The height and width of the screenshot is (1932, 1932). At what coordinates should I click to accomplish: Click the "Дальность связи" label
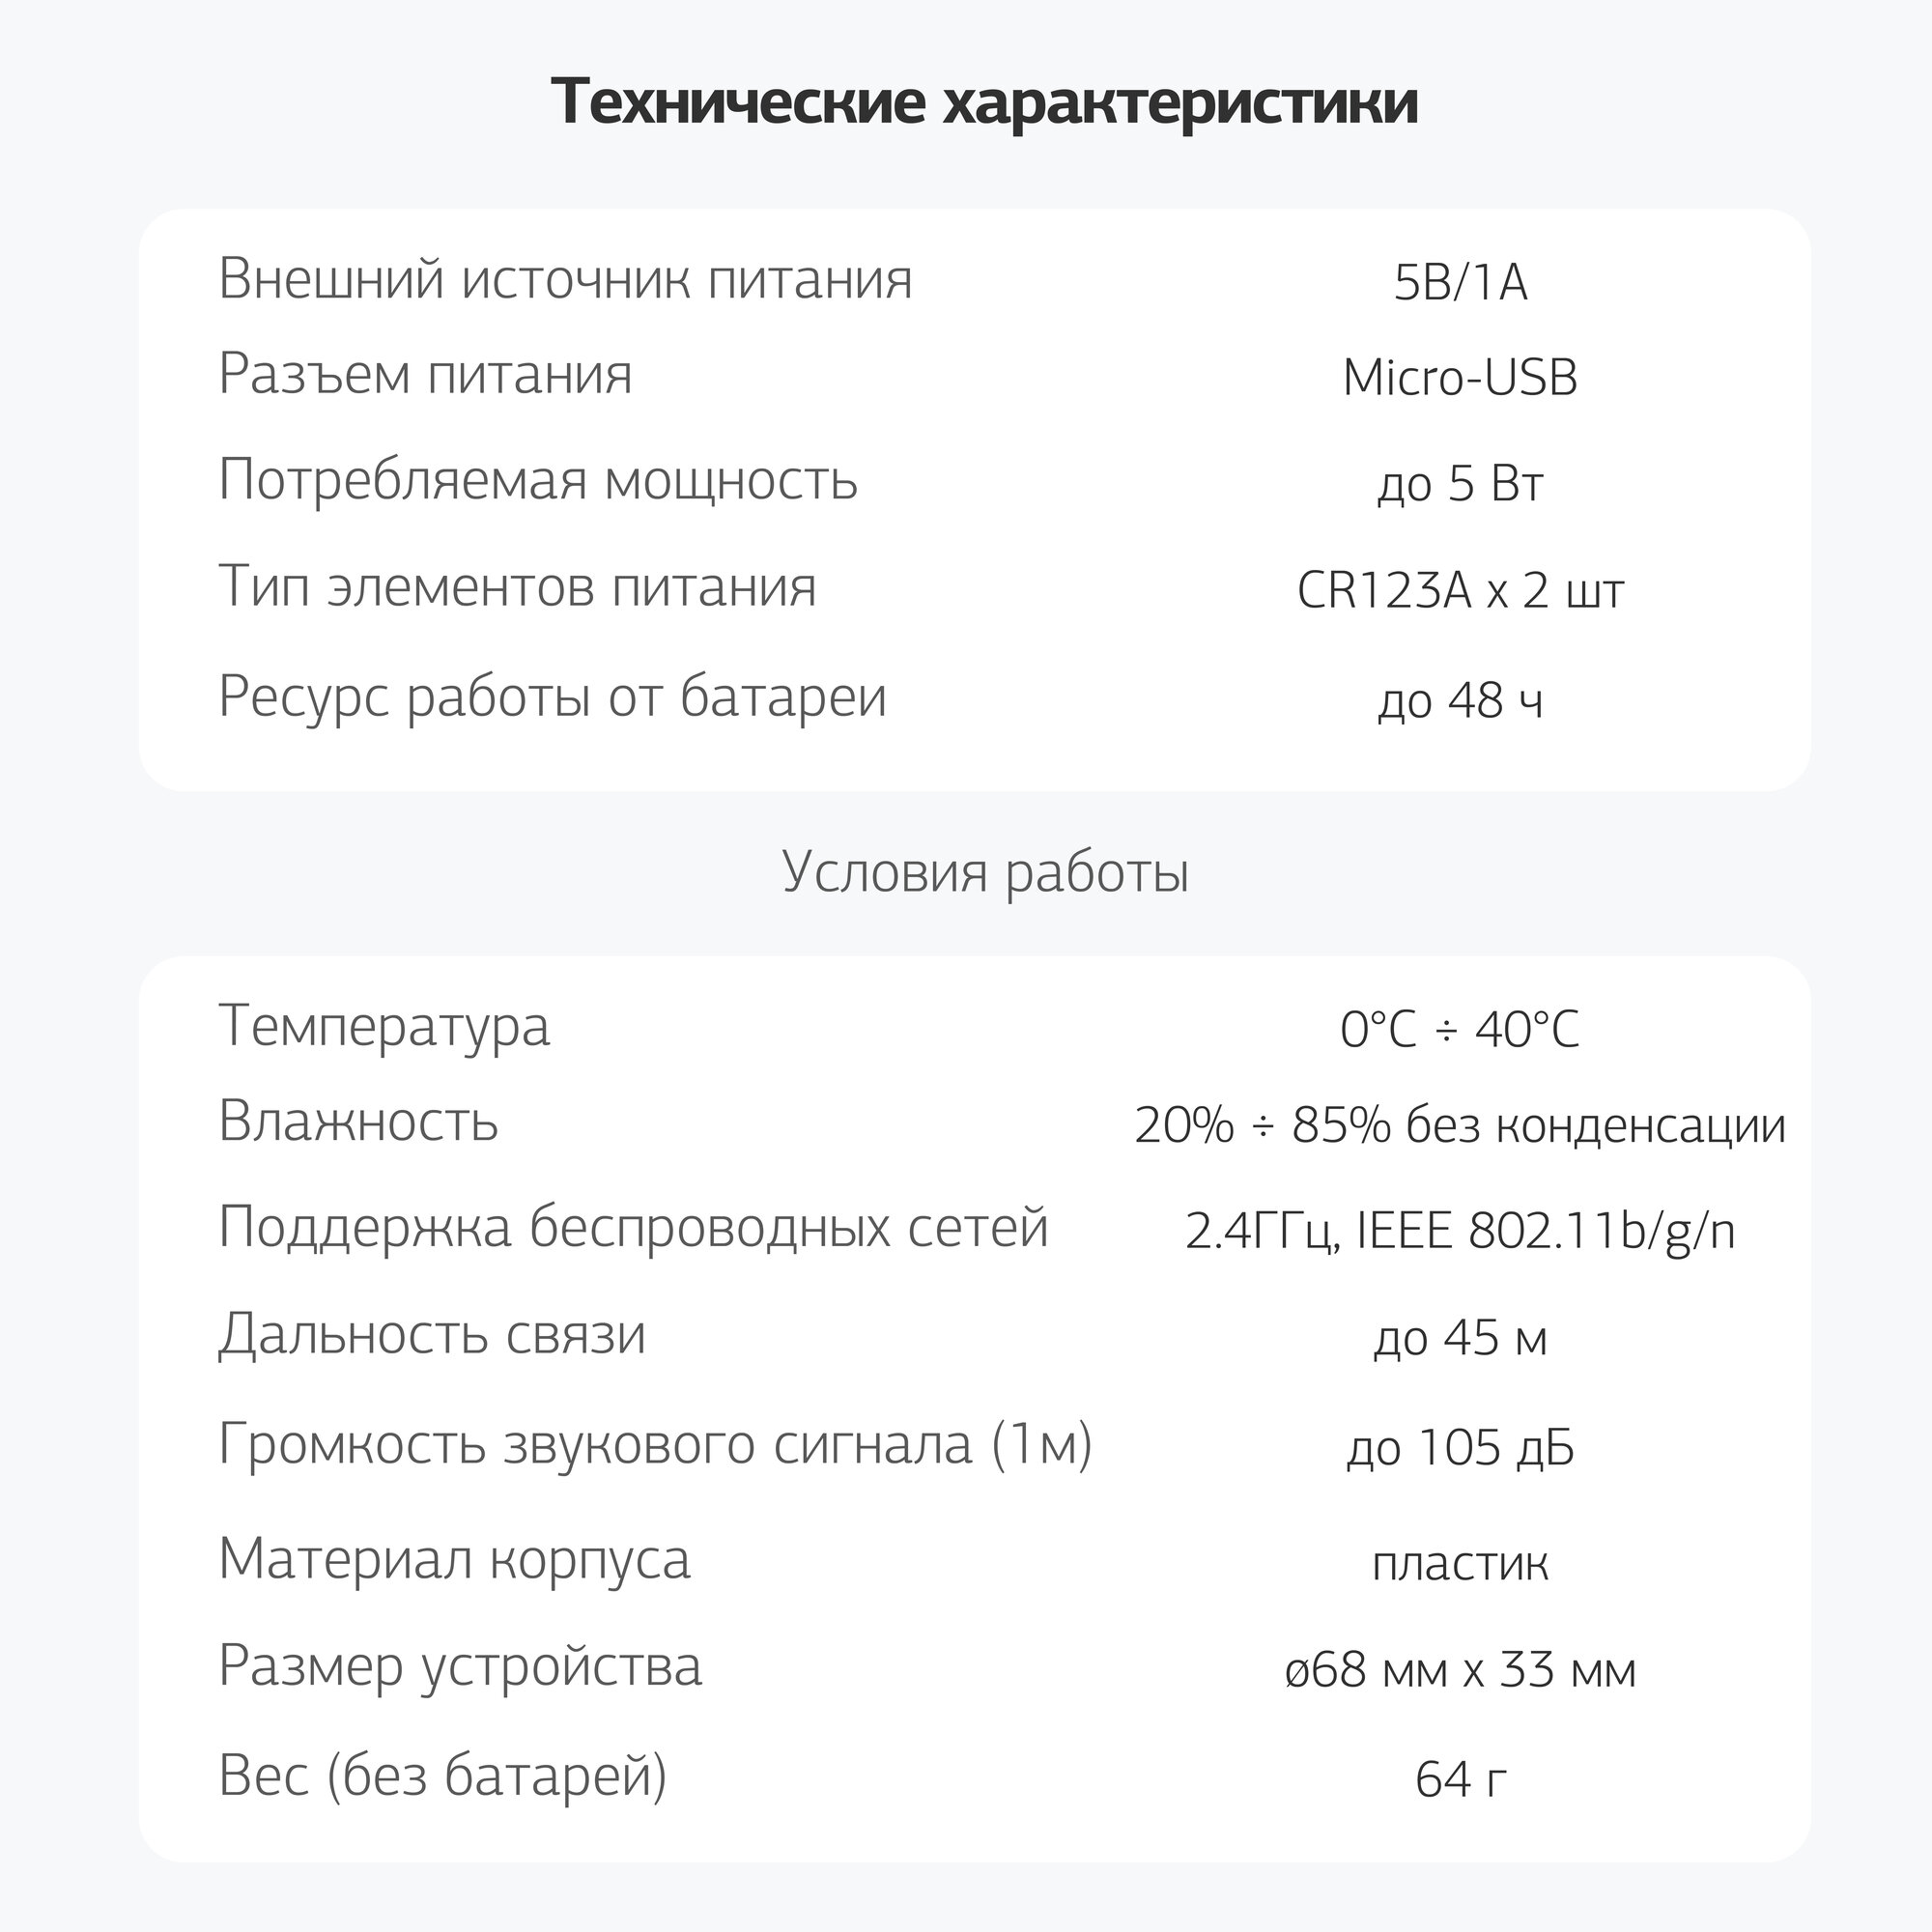(x=432, y=1335)
